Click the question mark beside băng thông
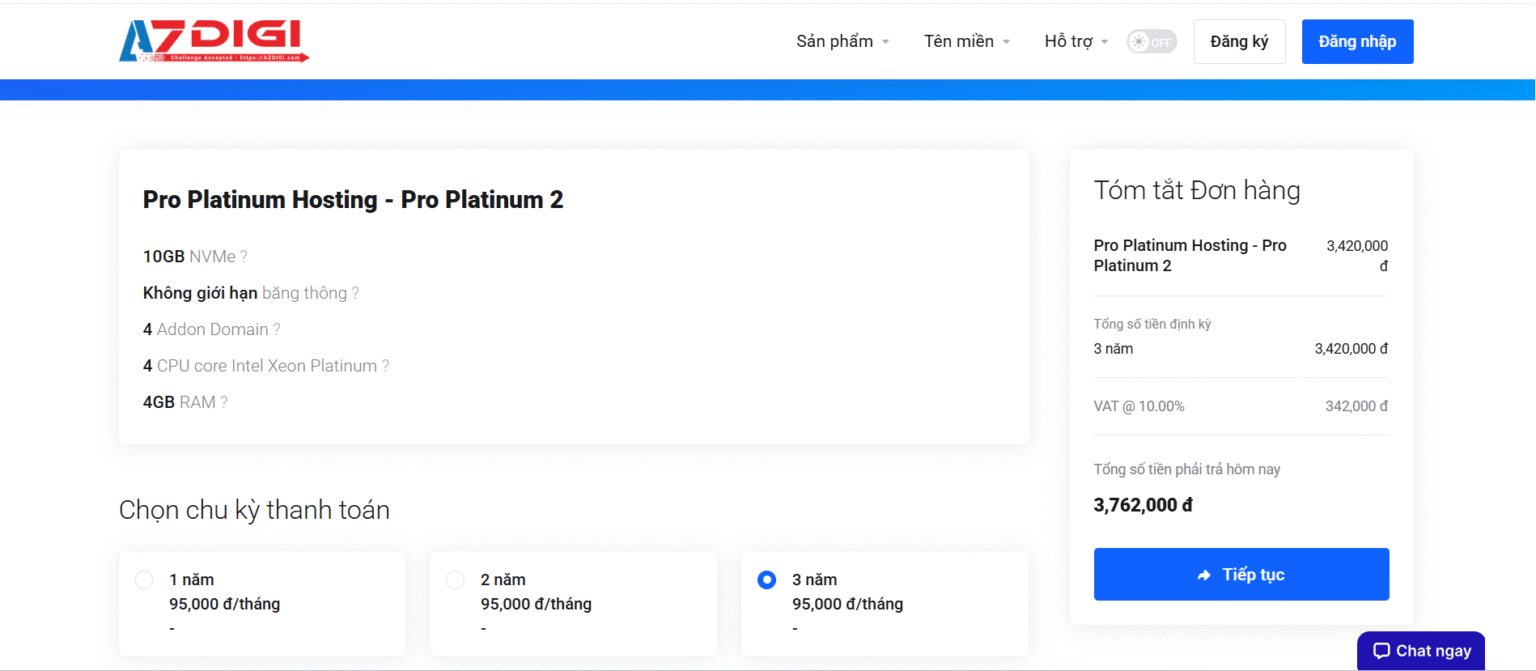1536x671 pixels. pyautogui.click(x=355, y=293)
